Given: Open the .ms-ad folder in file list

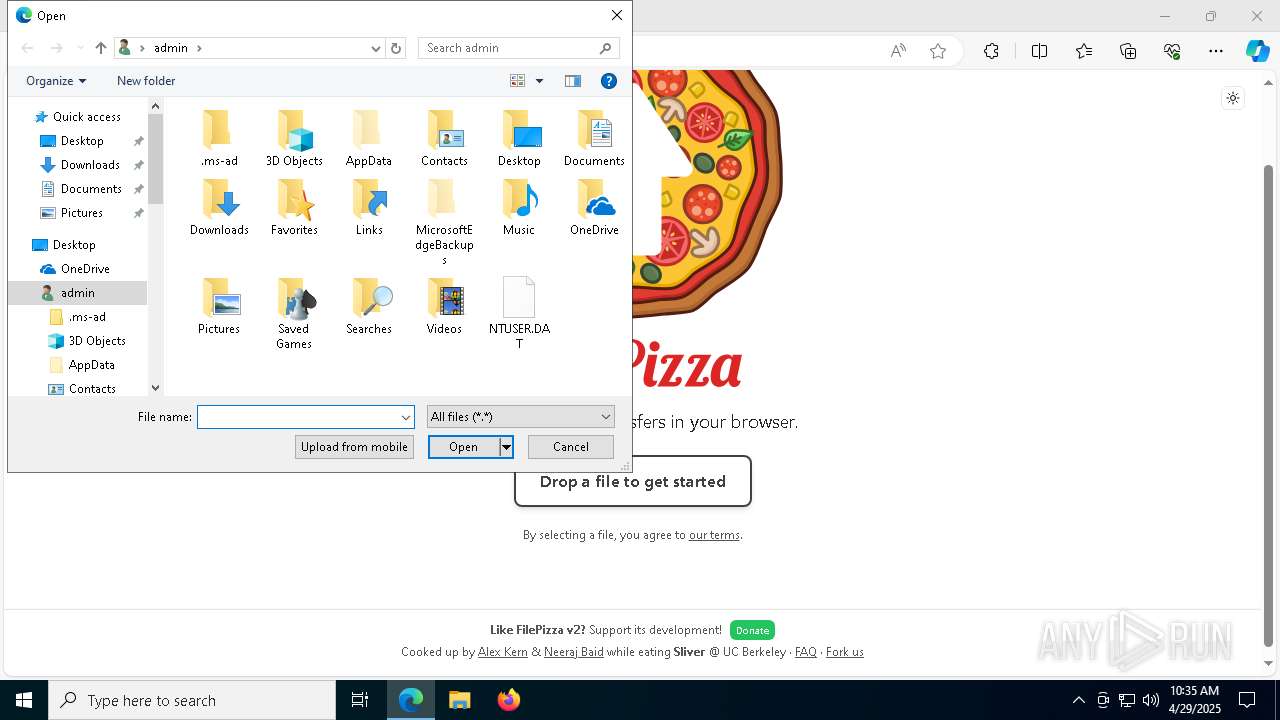Looking at the screenshot, I should (x=219, y=138).
